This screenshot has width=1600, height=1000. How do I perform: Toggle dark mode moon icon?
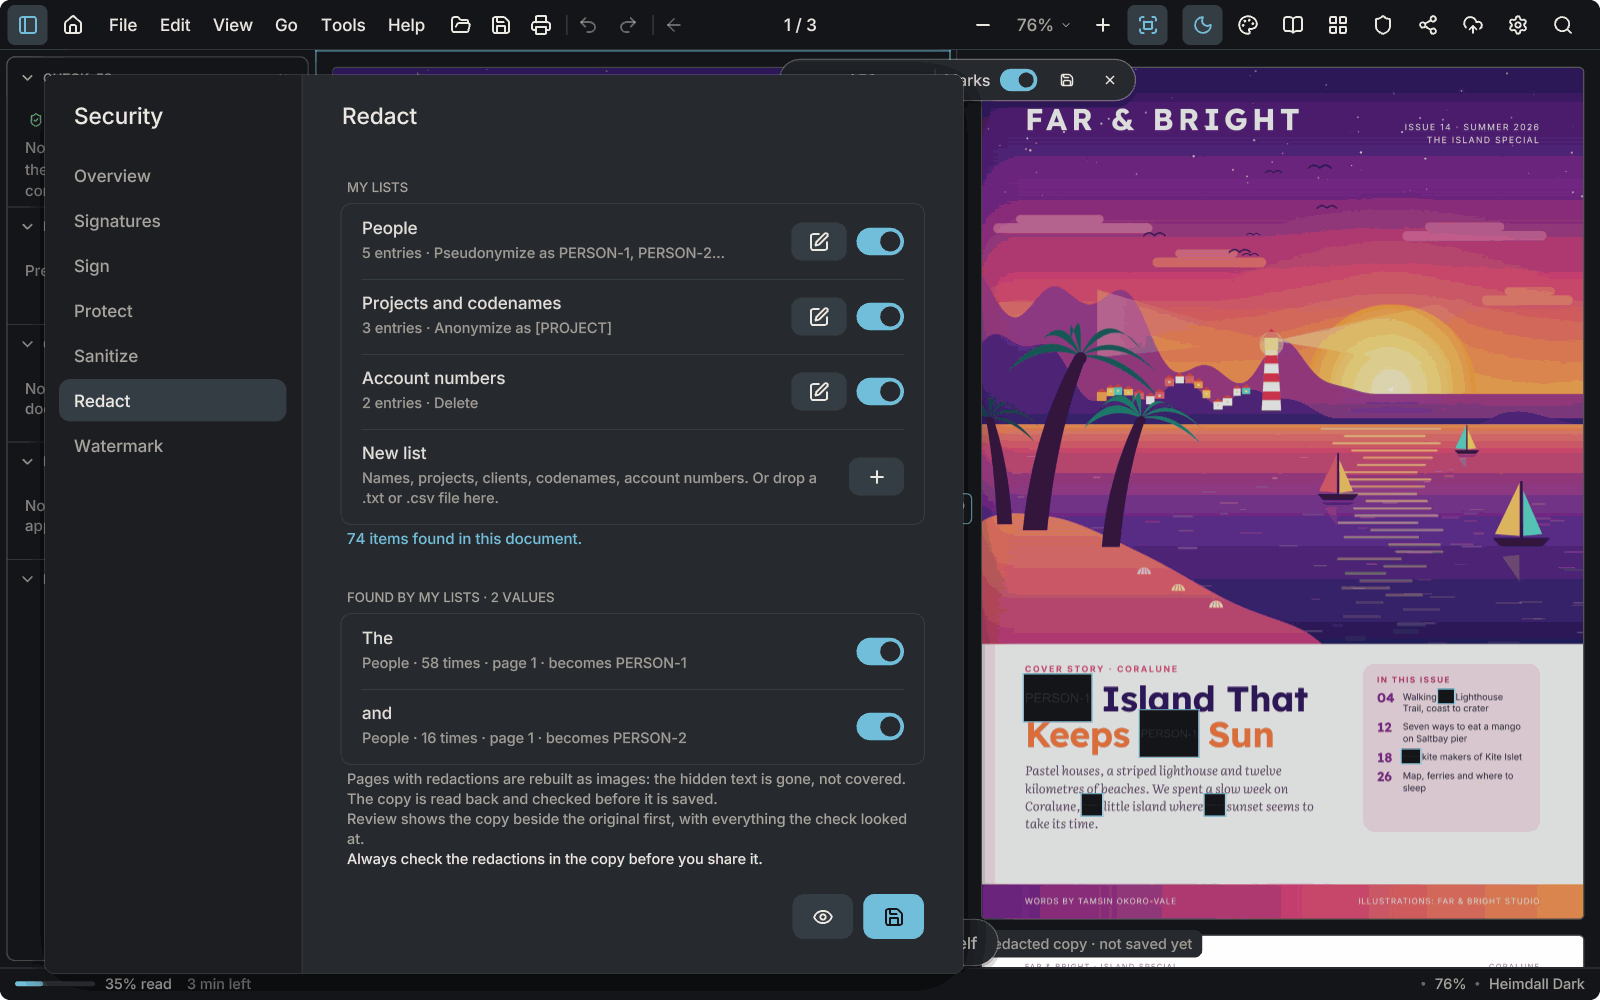pyautogui.click(x=1203, y=25)
